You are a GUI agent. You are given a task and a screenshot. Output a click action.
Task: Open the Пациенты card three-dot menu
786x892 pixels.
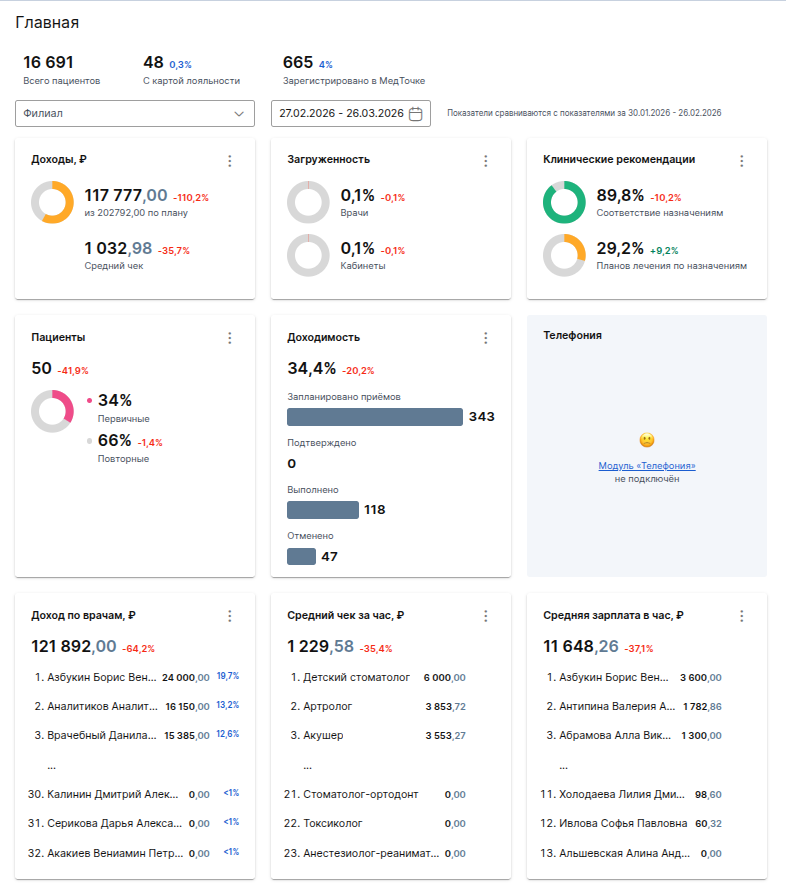230,339
